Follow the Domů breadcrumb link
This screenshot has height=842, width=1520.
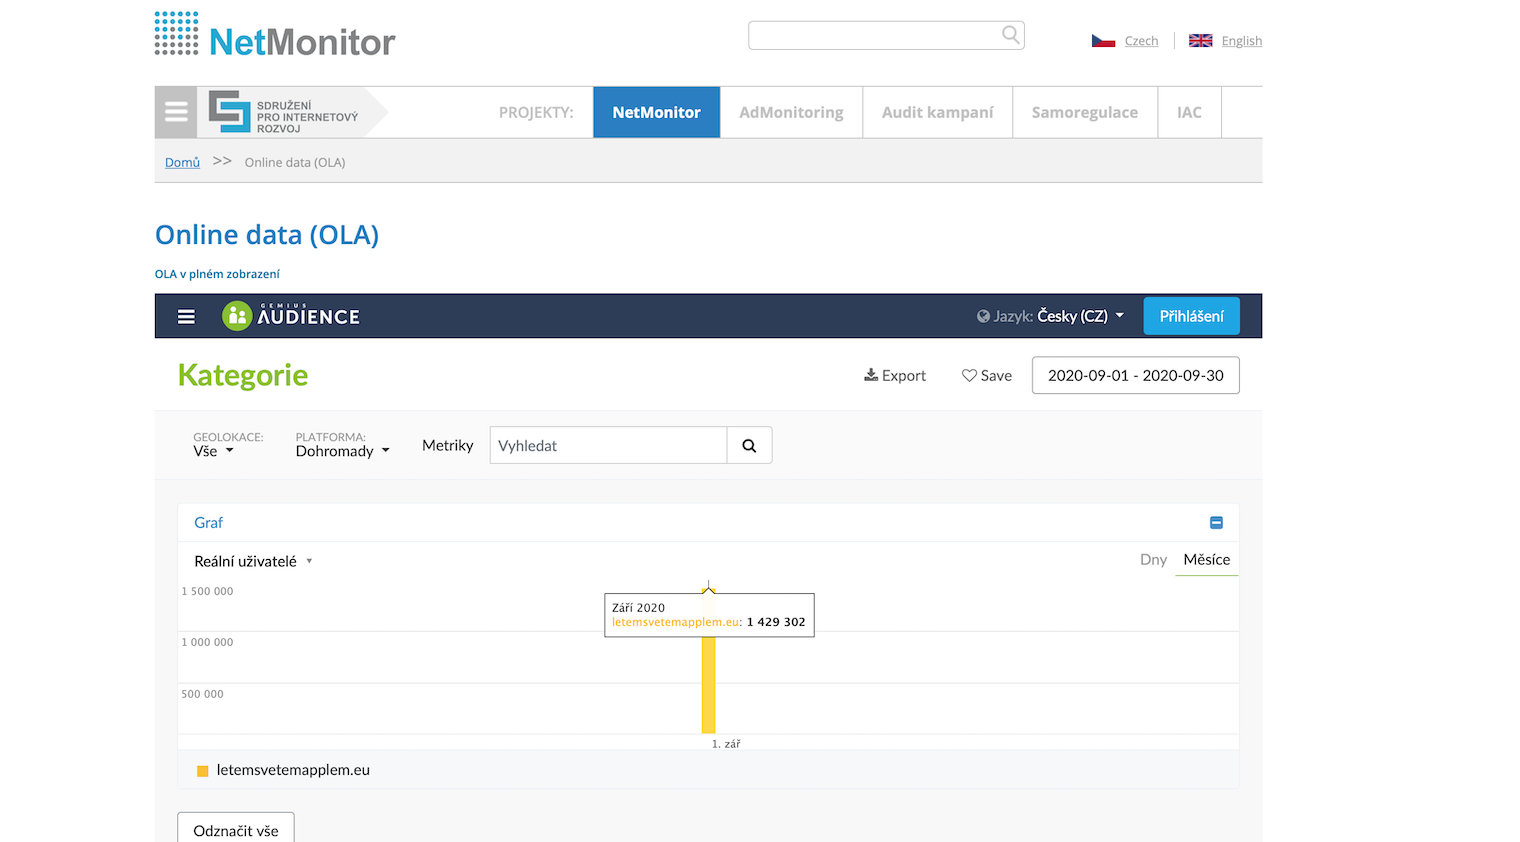[x=182, y=162]
